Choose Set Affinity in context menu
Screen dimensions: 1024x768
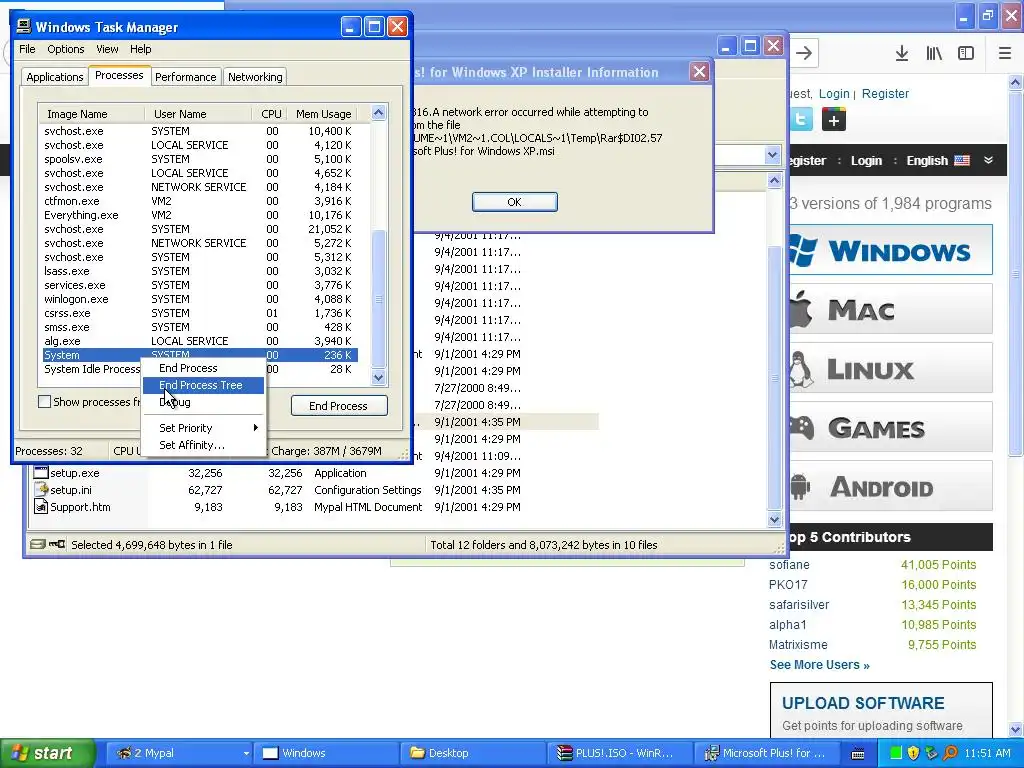point(204,445)
